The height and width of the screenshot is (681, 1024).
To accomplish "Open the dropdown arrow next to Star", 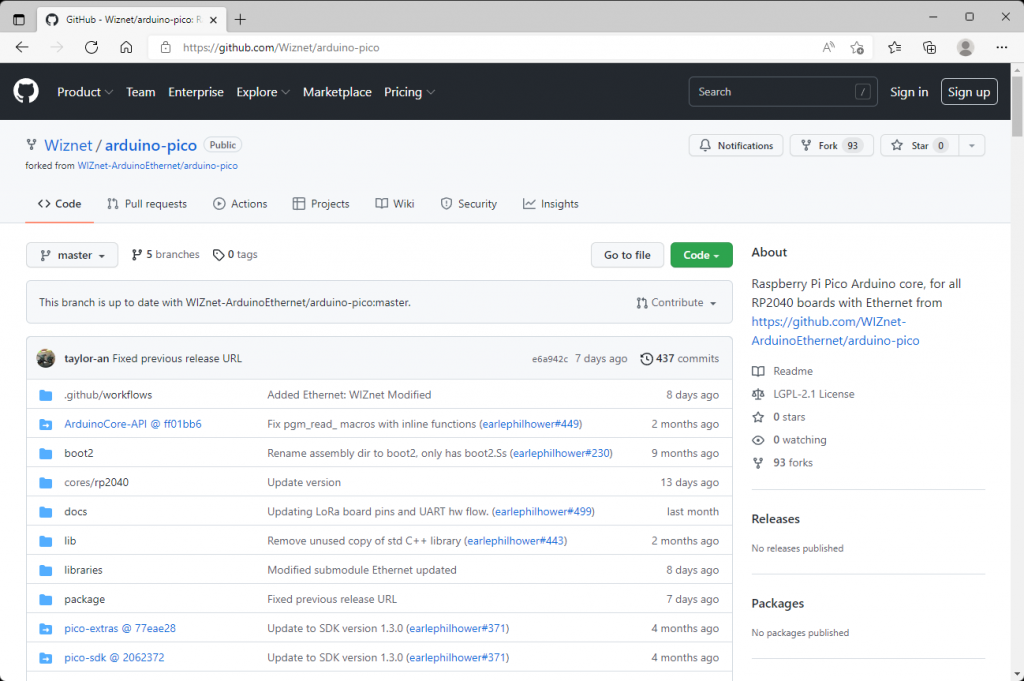I will [x=972, y=146].
